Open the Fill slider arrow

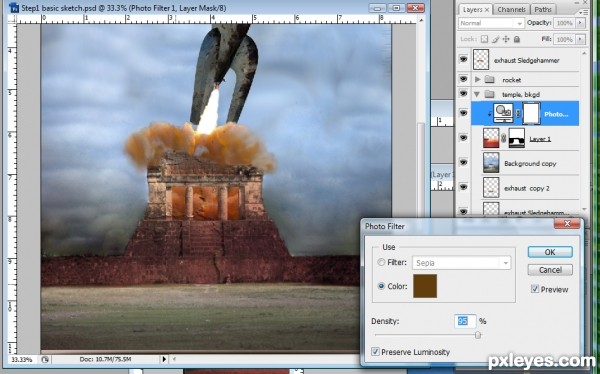click(x=580, y=39)
